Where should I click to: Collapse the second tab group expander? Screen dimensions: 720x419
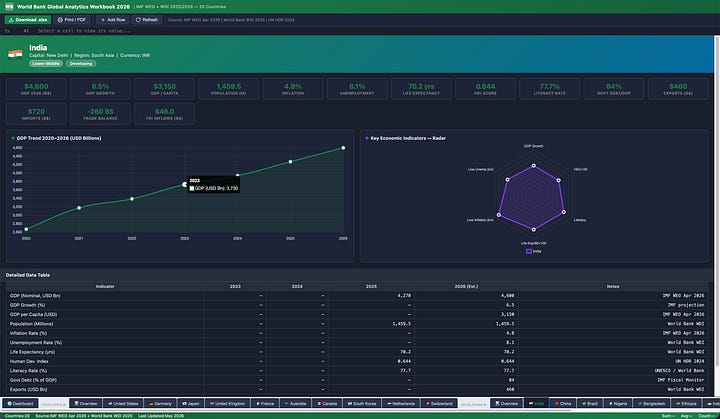tap(473, 404)
